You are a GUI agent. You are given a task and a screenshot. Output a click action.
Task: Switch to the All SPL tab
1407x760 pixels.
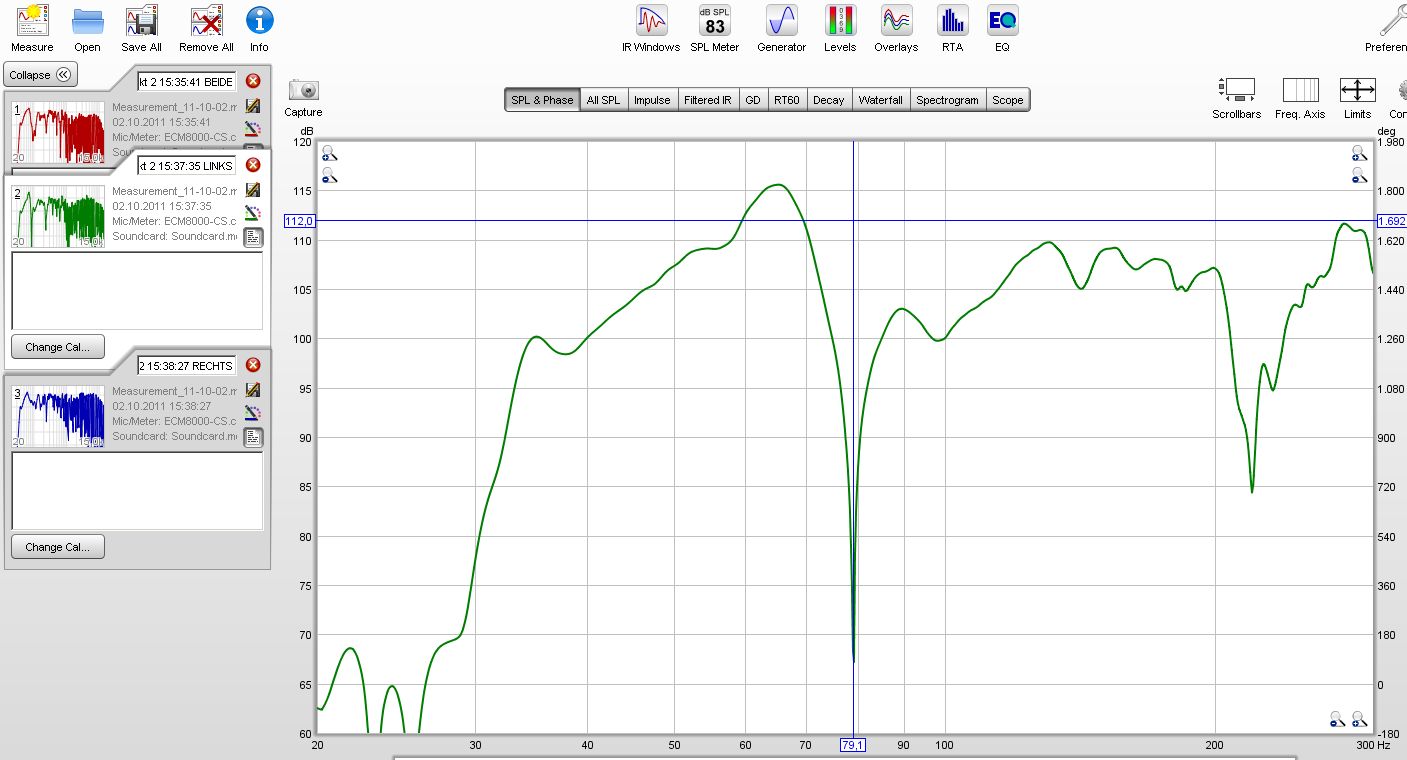click(x=603, y=100)
